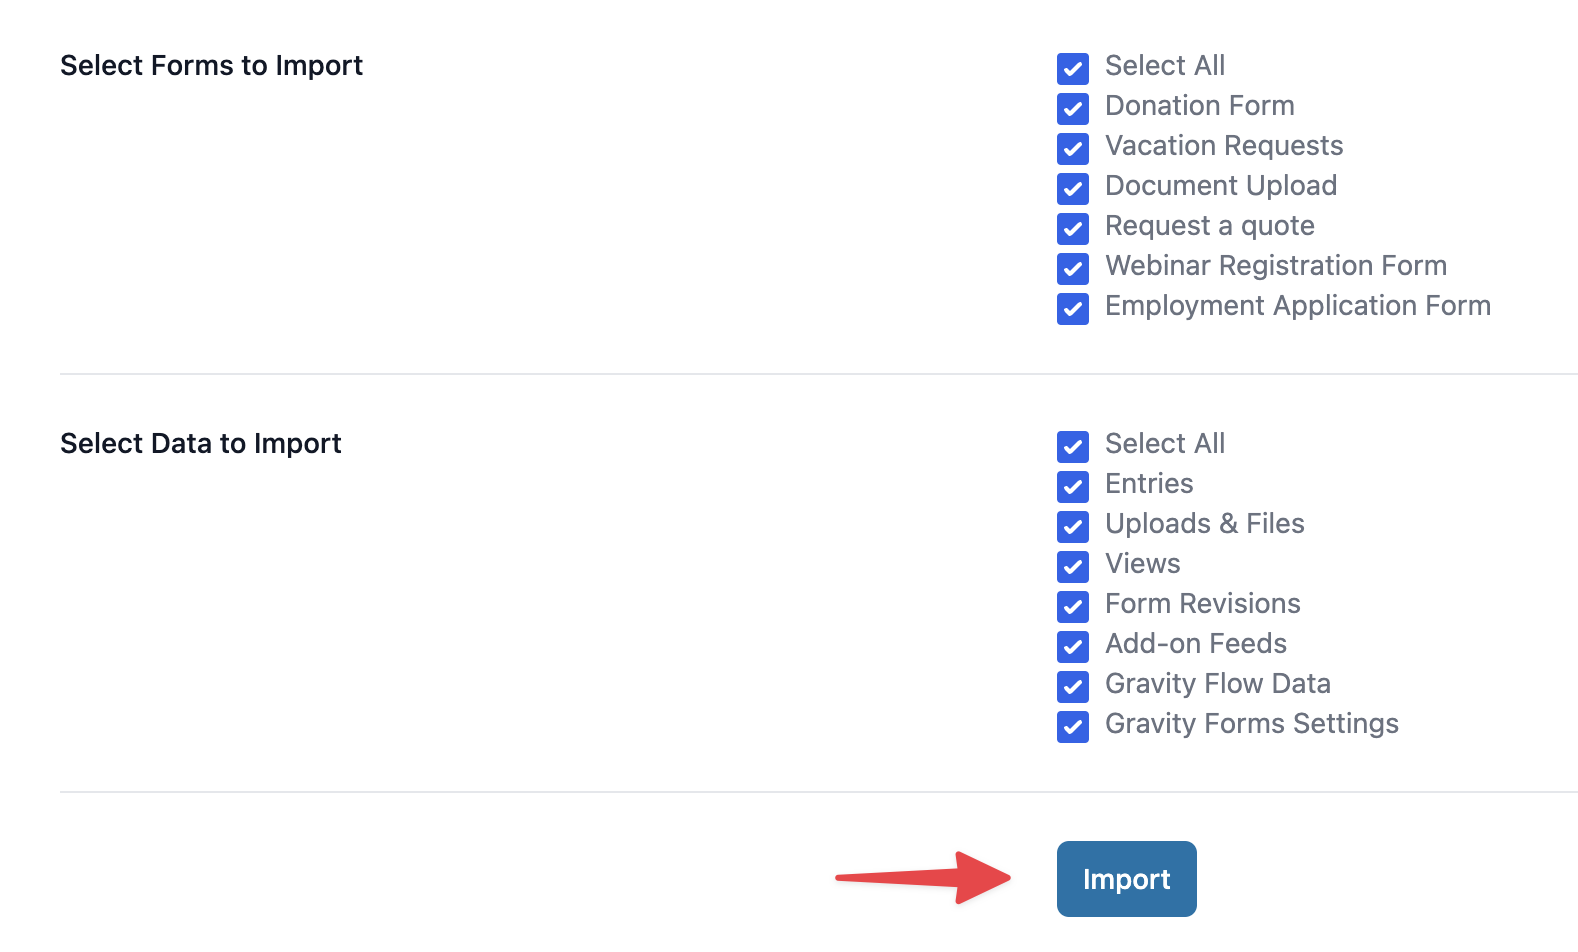Viewport: 1578px width, 952px height.
Task: Deselect Employment Application Form checkbox
Action: pyautogui.click(x=1073, y=309)
